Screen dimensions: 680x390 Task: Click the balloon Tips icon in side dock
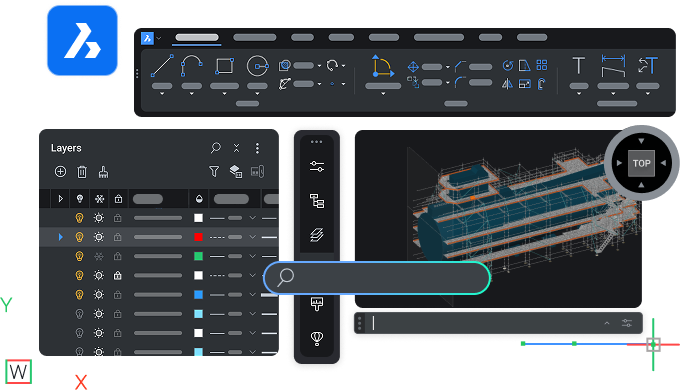coord(317,338)
